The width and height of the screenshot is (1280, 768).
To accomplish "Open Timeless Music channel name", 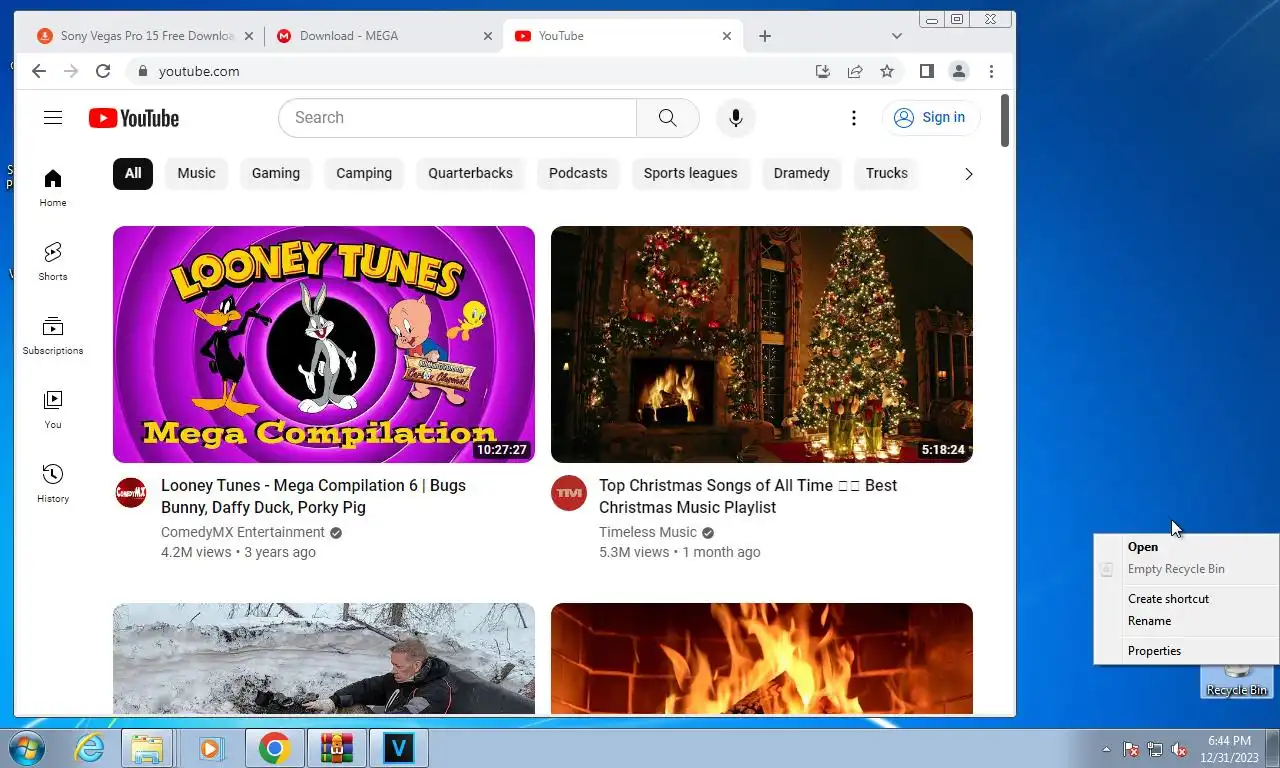I will coord(648,532).
